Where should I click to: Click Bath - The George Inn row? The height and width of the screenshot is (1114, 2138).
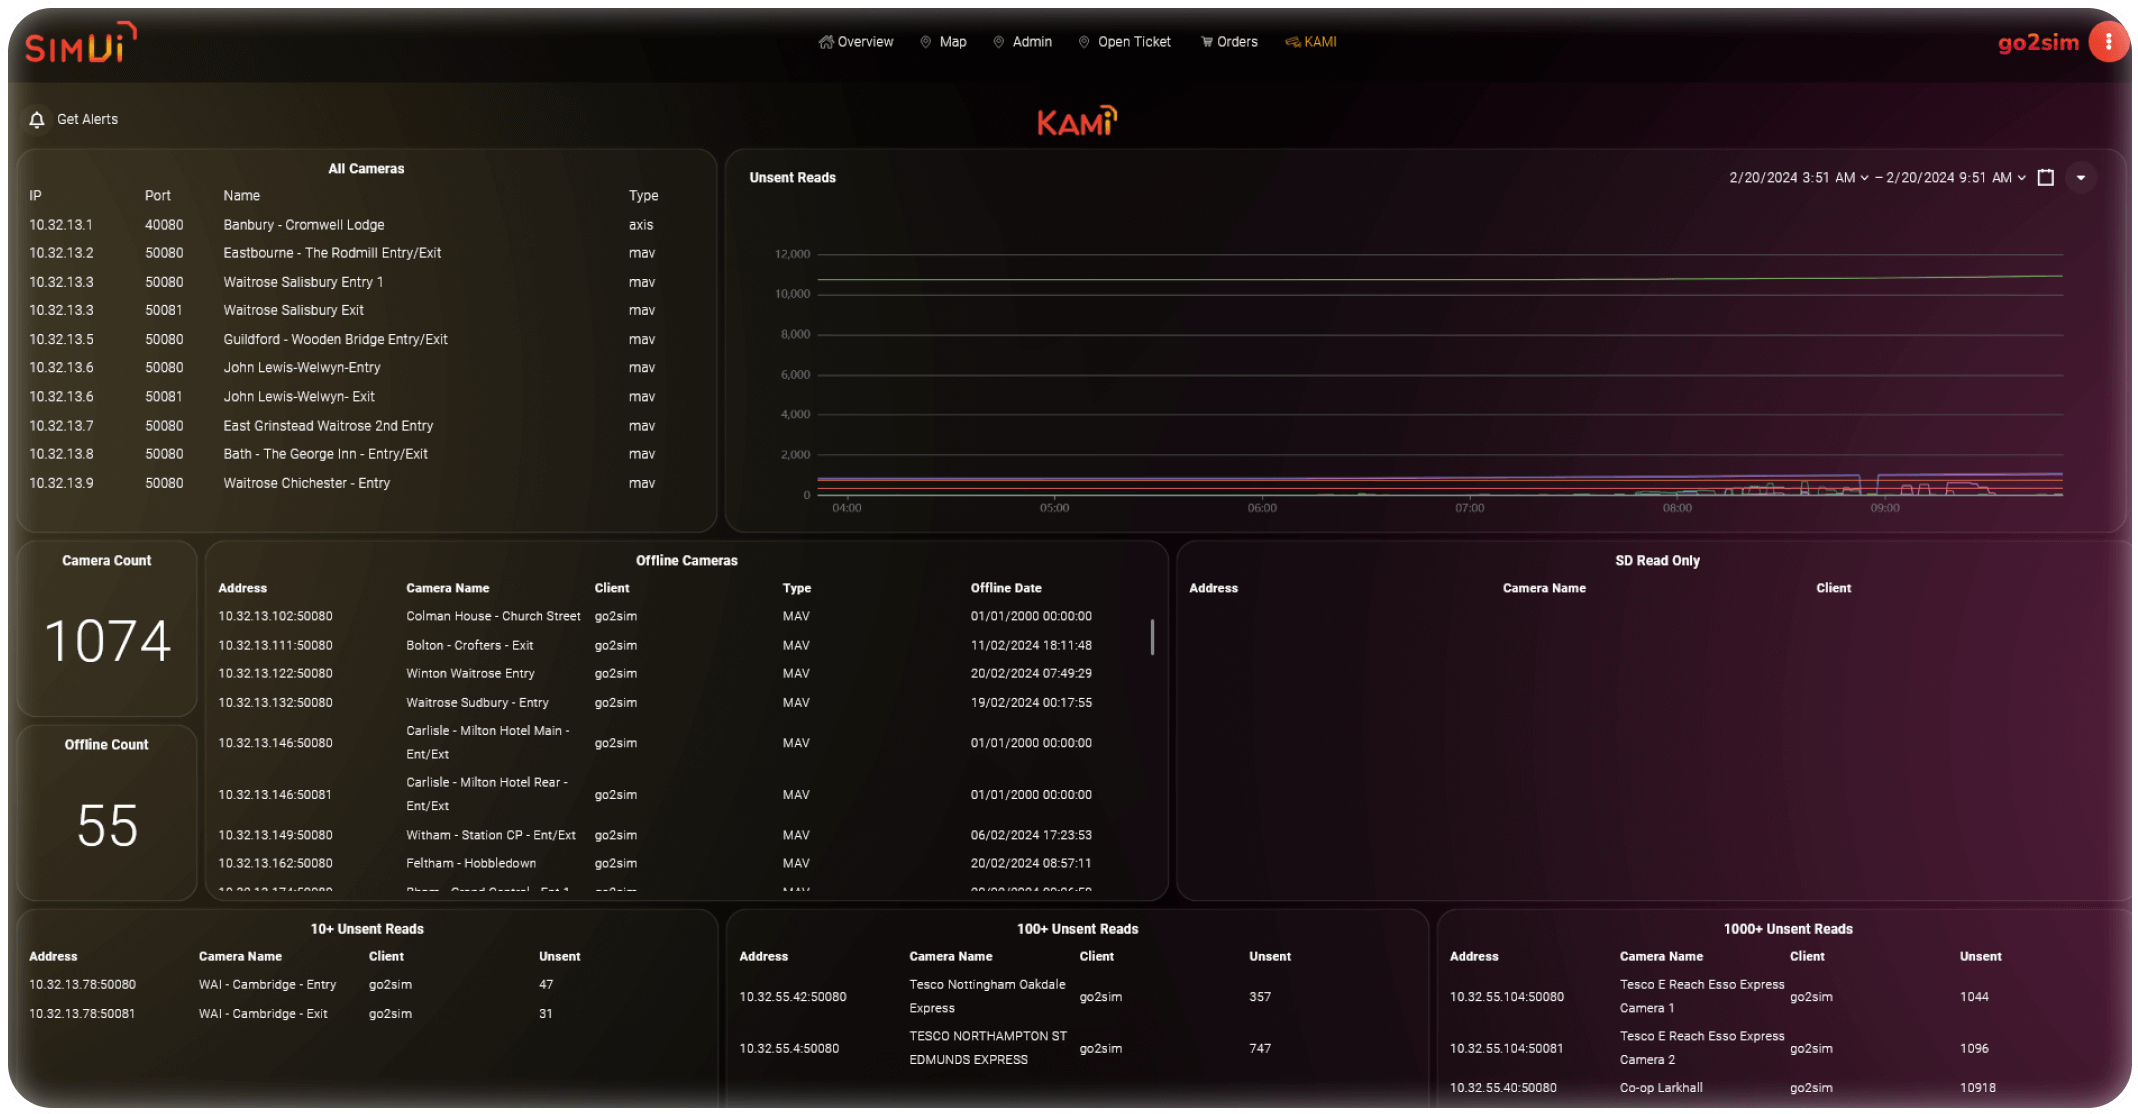pyautogui.click(x=365, y=454)
